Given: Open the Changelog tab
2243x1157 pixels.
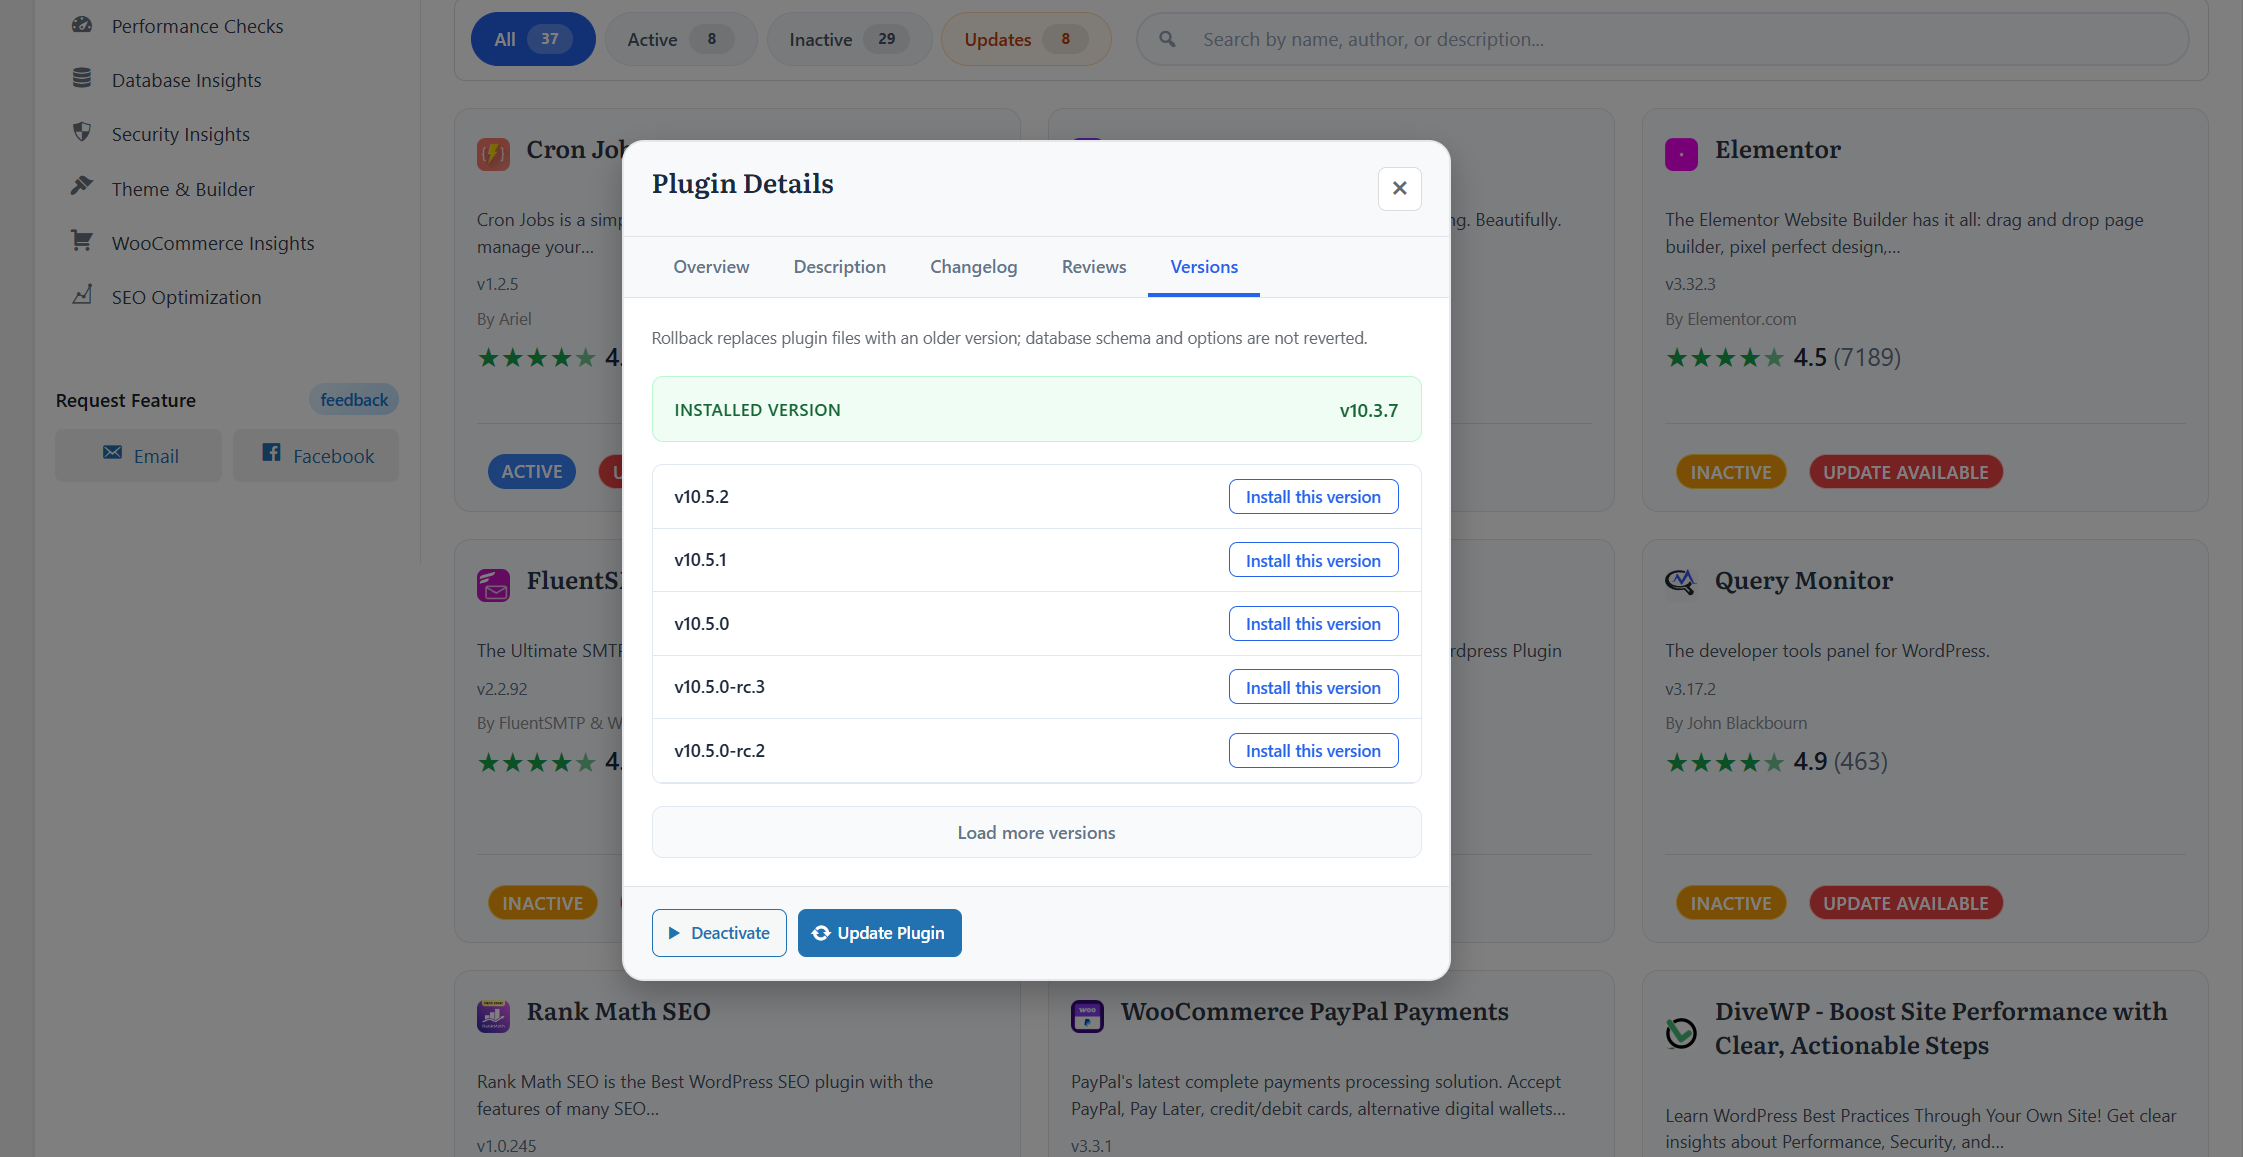Looking at the screenshot, I should pos(974,267).
